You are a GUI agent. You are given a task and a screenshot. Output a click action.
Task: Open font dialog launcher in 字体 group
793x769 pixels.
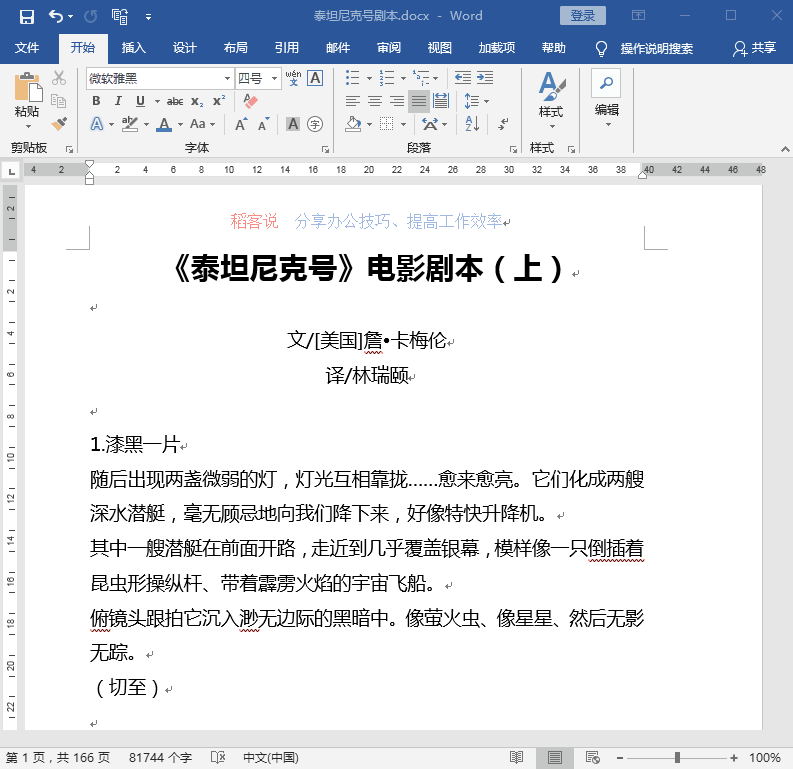click(x=325, y=149)
